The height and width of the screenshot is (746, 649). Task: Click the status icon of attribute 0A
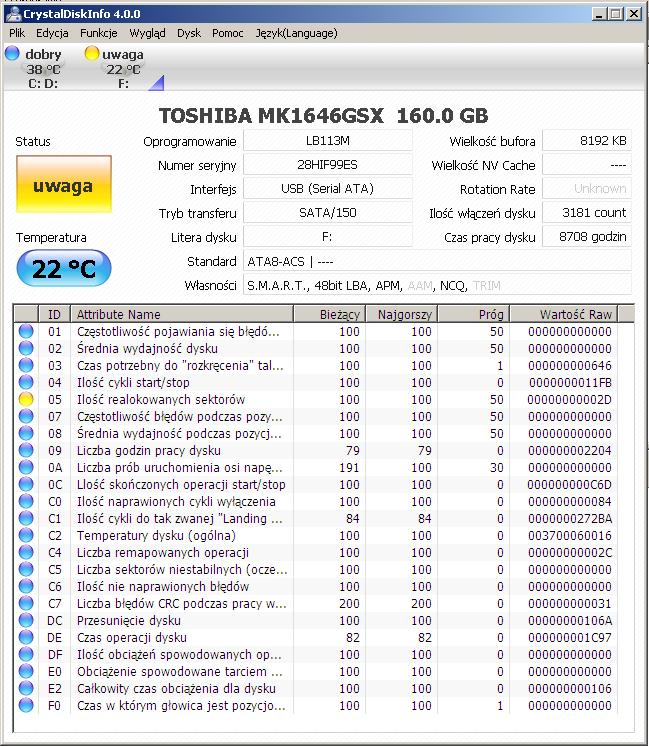pyautogui.click(x=26, y=467)
